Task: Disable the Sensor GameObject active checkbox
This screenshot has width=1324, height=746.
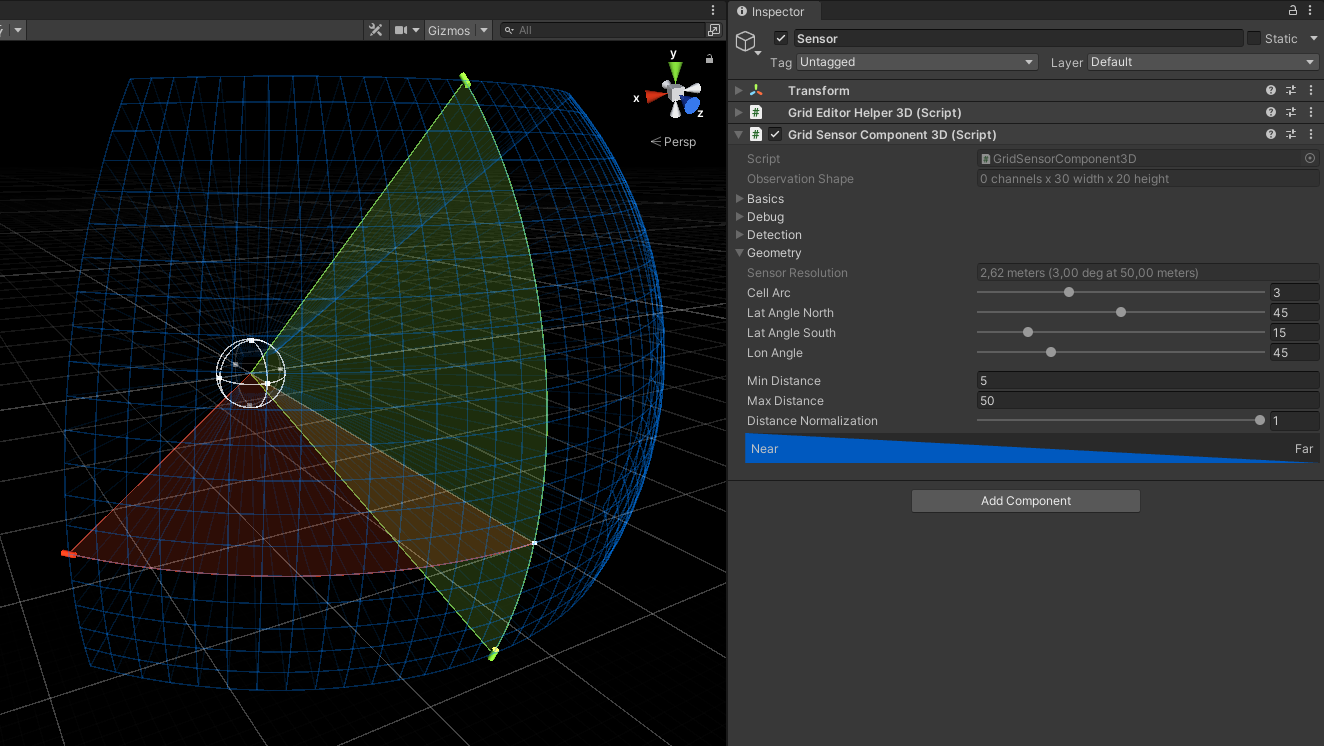Action: pyautogui.click(x=781, y=39)
